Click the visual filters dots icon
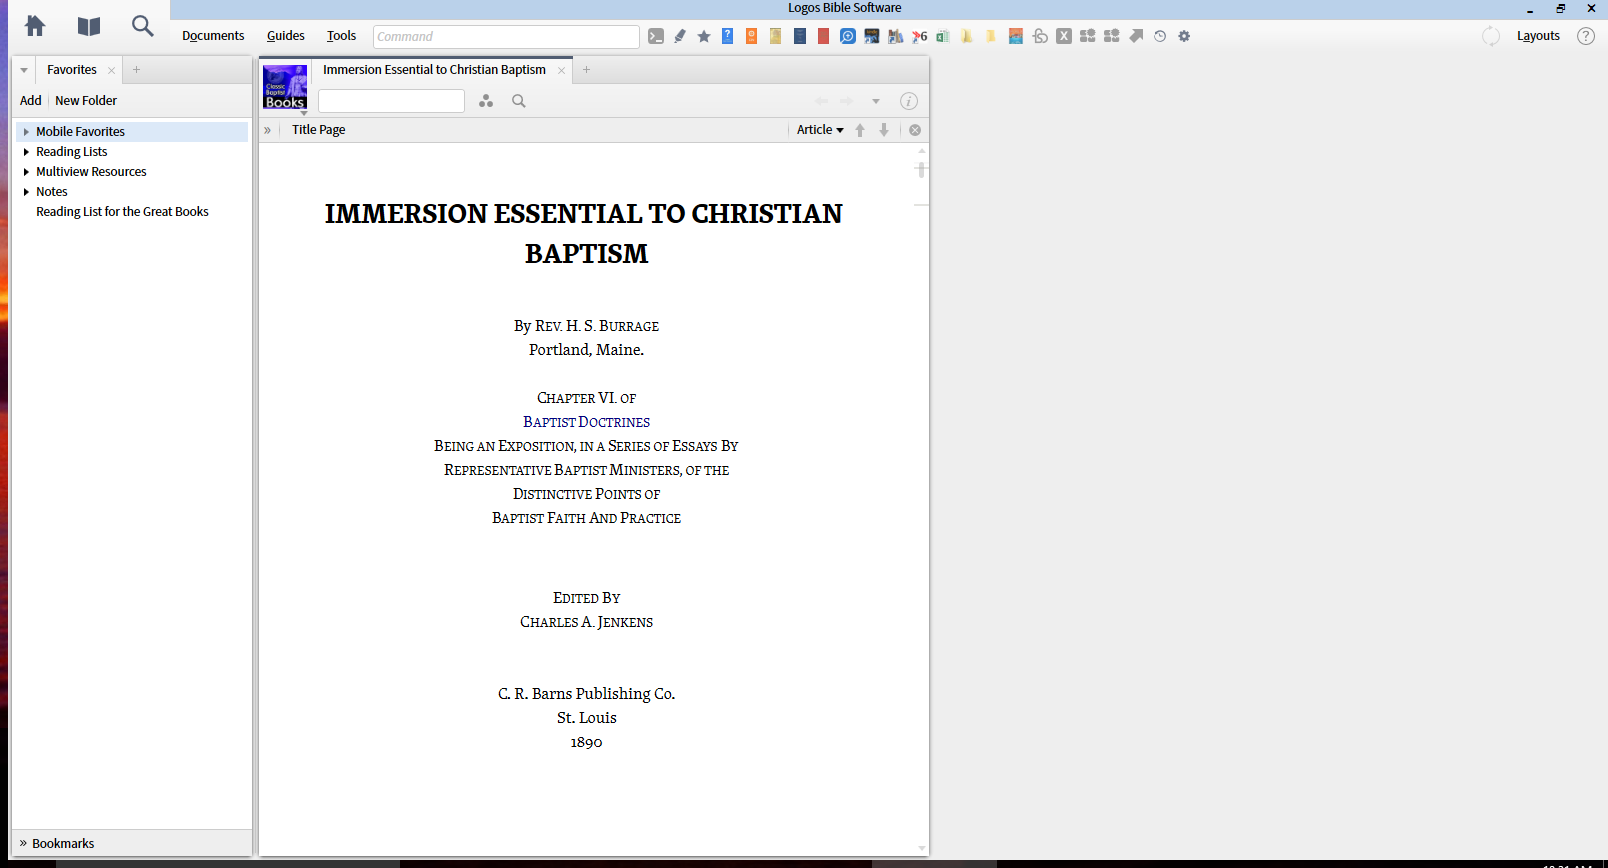The width and height of the screenshot is (1608, 868). click(486, 101)
